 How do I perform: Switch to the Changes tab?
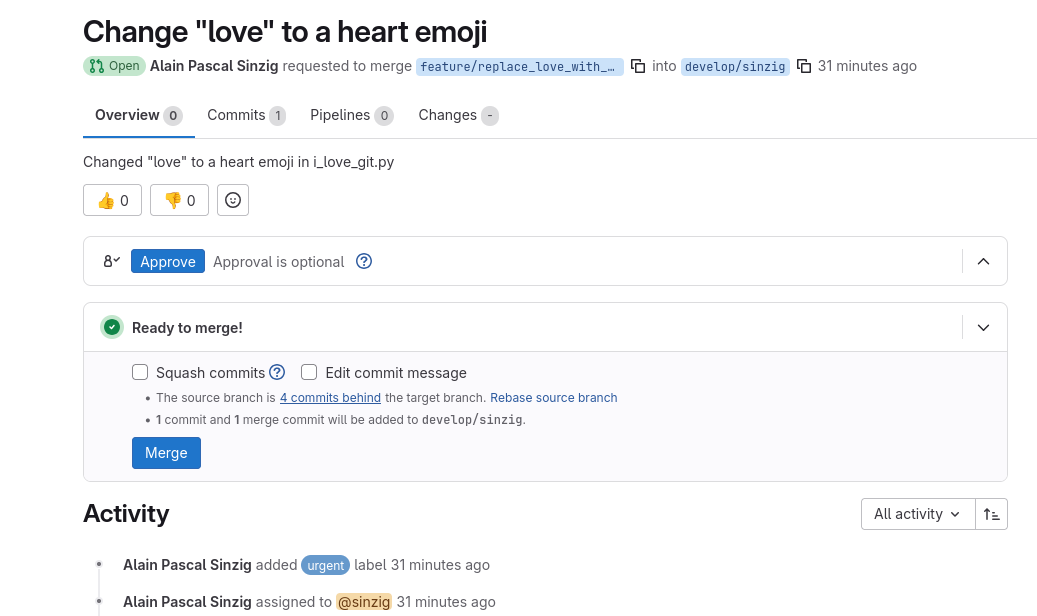(x=457, y=115)
